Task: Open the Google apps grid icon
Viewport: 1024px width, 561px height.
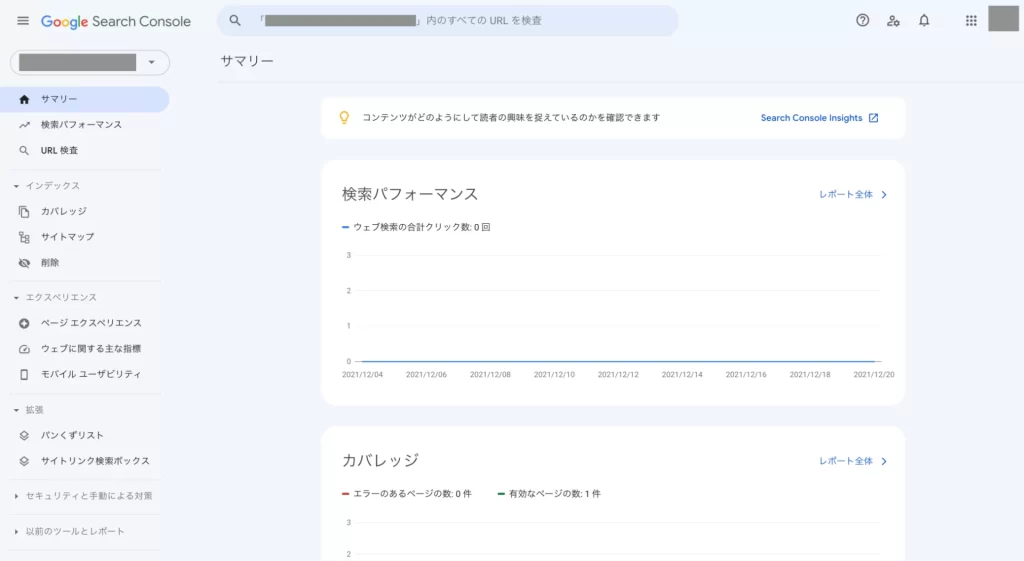Action: click(971, 21)
